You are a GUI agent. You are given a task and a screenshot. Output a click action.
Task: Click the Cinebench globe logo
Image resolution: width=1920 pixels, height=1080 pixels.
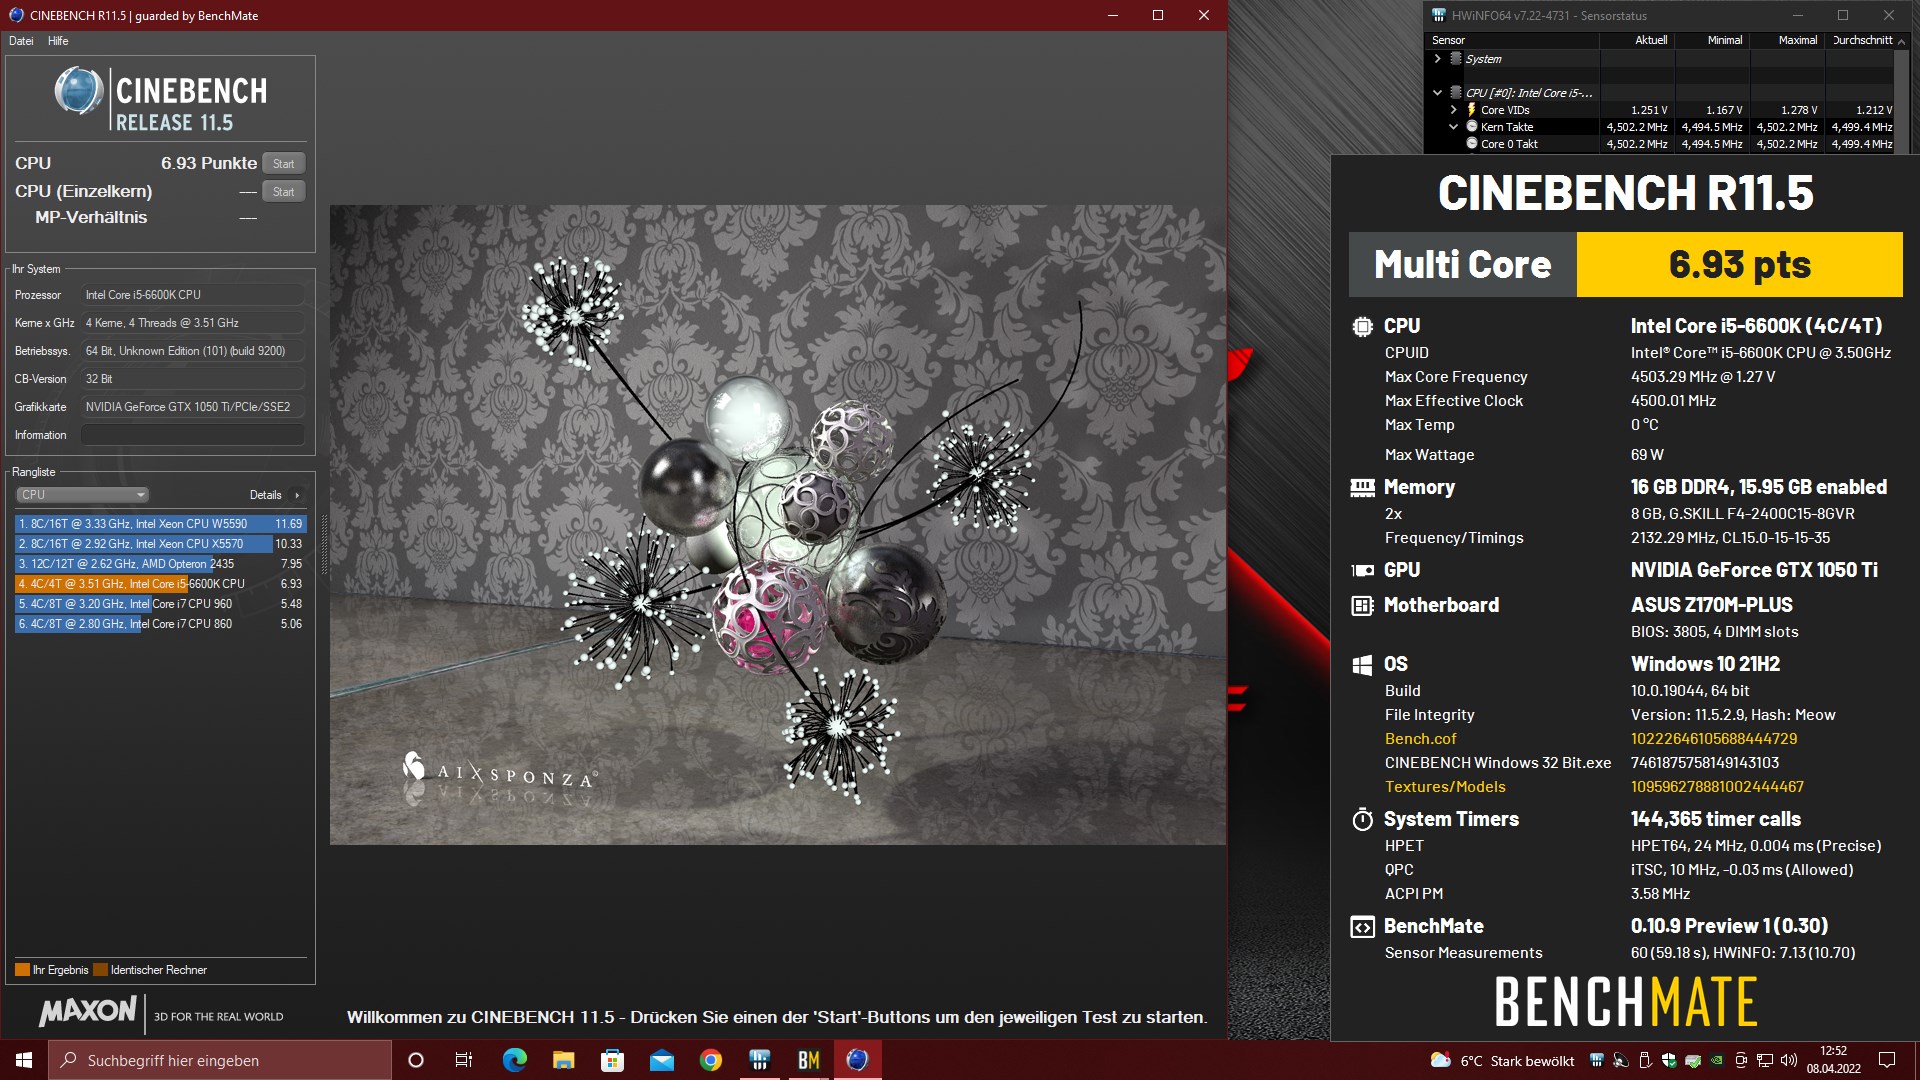(79, 92)
